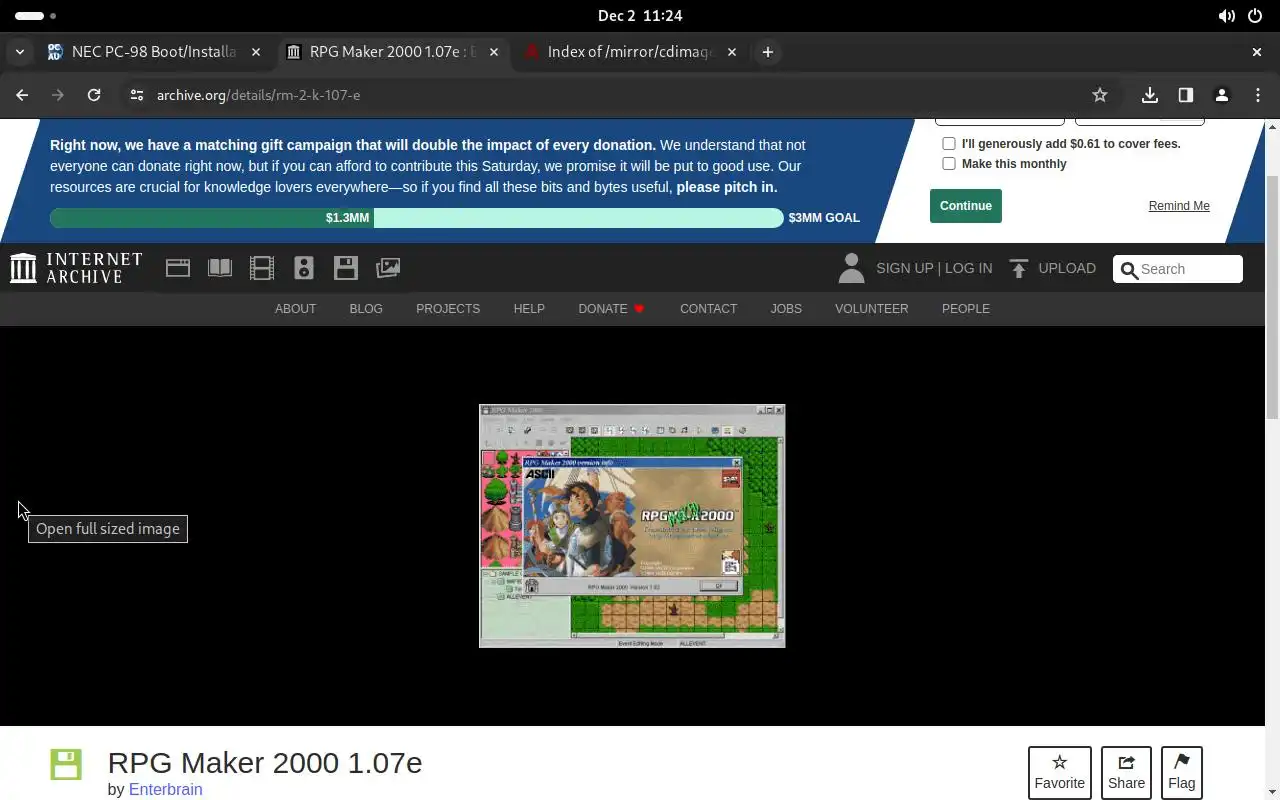This screenshot has width=1280, height=800.
Task: Open the JOBS menu item
Action: coord(786,309)
